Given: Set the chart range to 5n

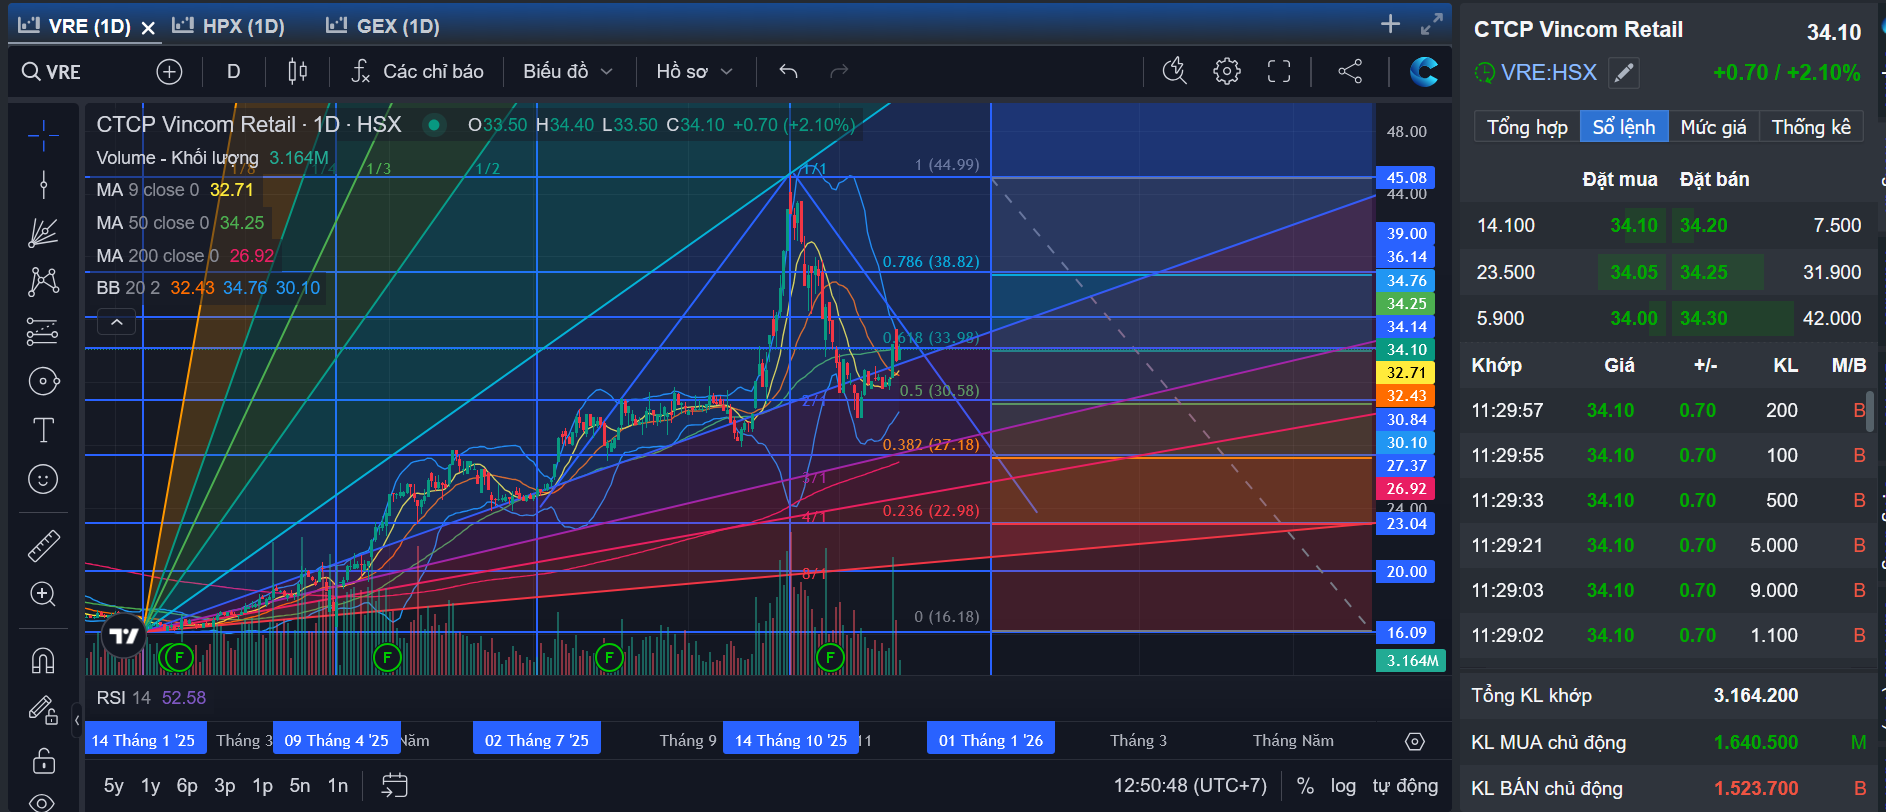Looking at the screenshot, I should pyautogui.click(x=300, y=786).
